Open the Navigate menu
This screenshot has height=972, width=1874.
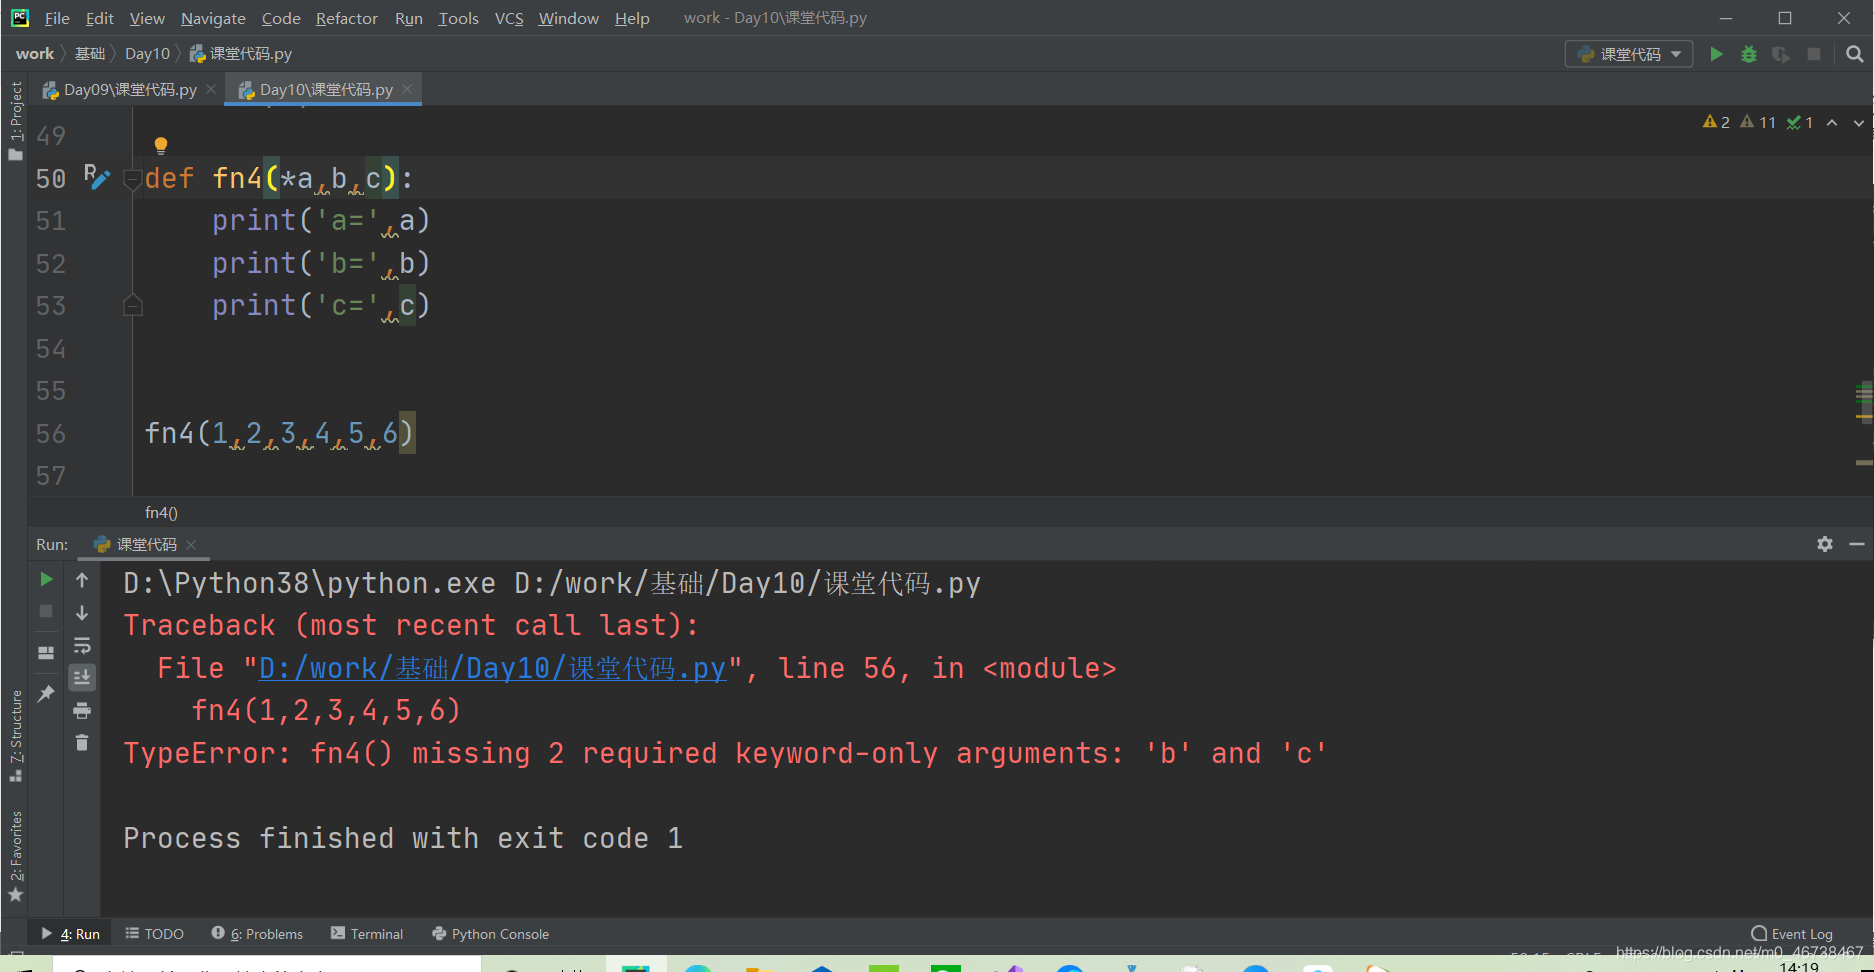coord(213,18)
